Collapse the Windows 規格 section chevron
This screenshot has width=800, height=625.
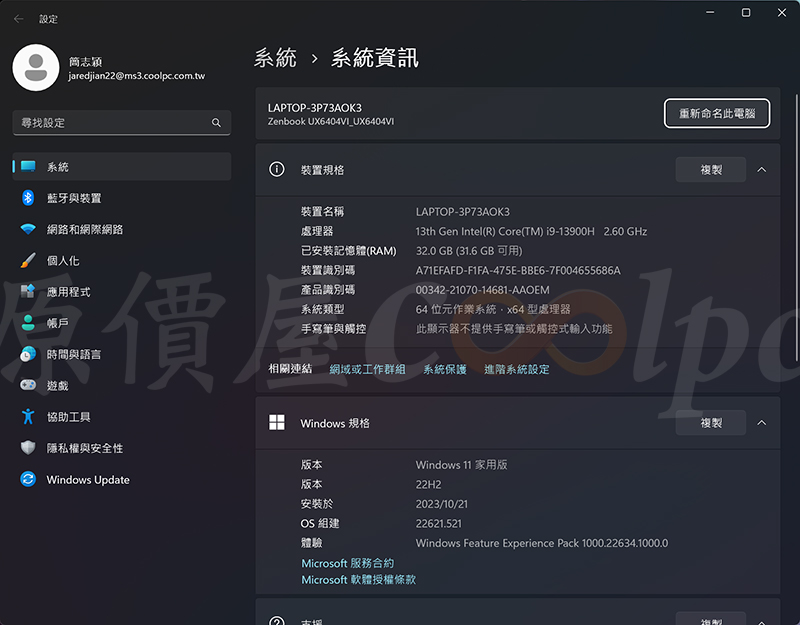pyautogui.click(x=761, y=423)
